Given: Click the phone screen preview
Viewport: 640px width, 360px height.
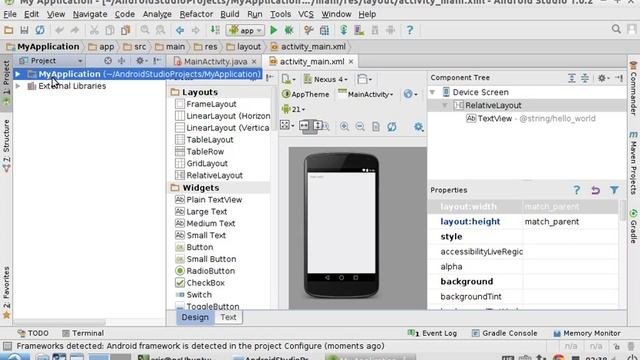Looking at the screenshot, I should point(341,223).
